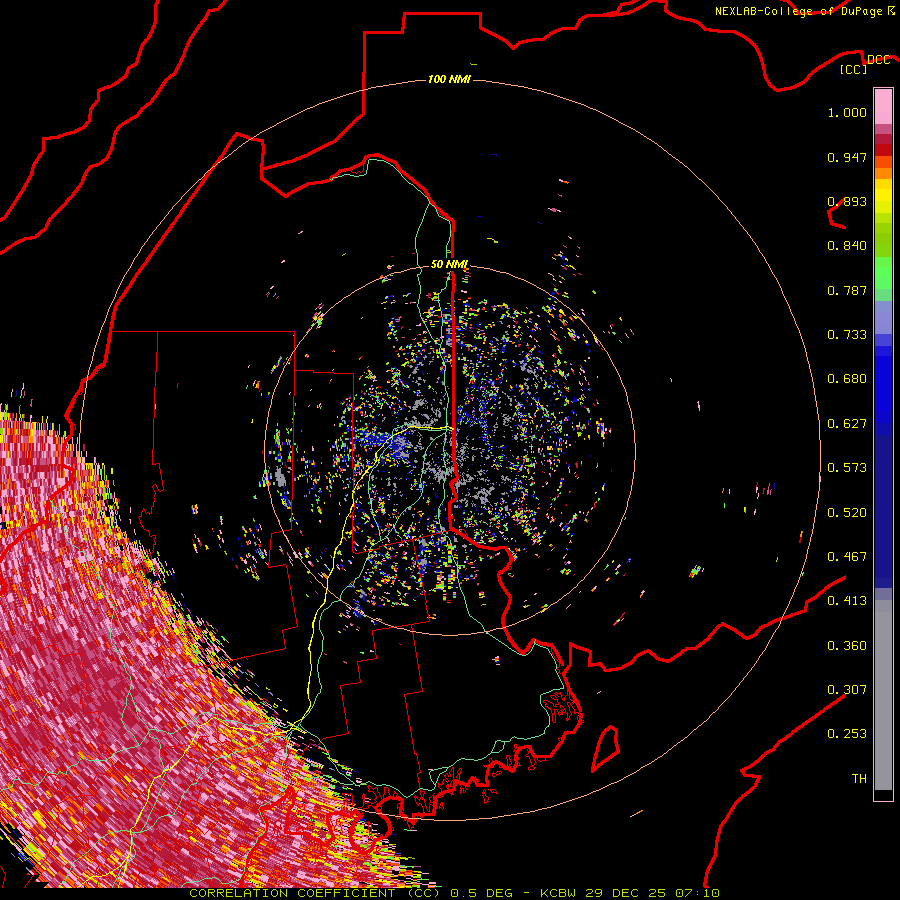The image size is (900, 900).
Task: Select the 0.467 scale value
Action: (x=847, y=557)
